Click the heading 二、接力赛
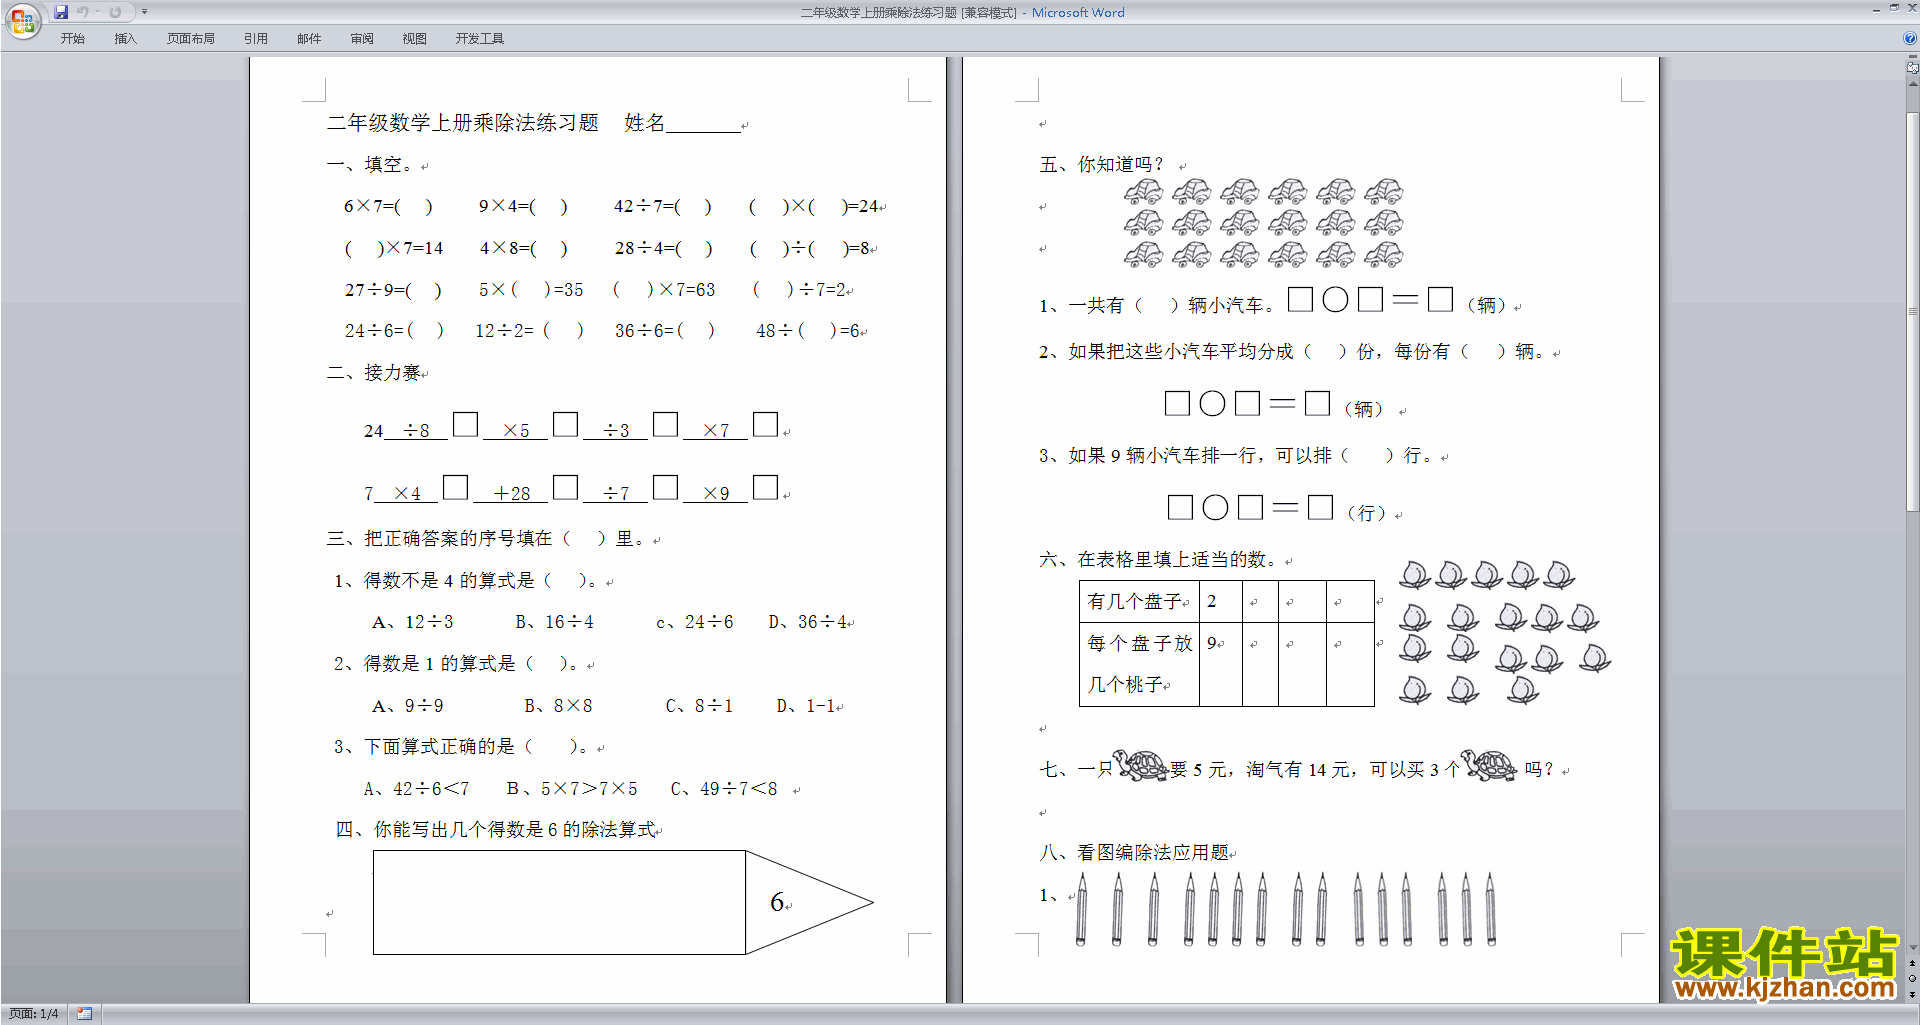 coord(374,373)
